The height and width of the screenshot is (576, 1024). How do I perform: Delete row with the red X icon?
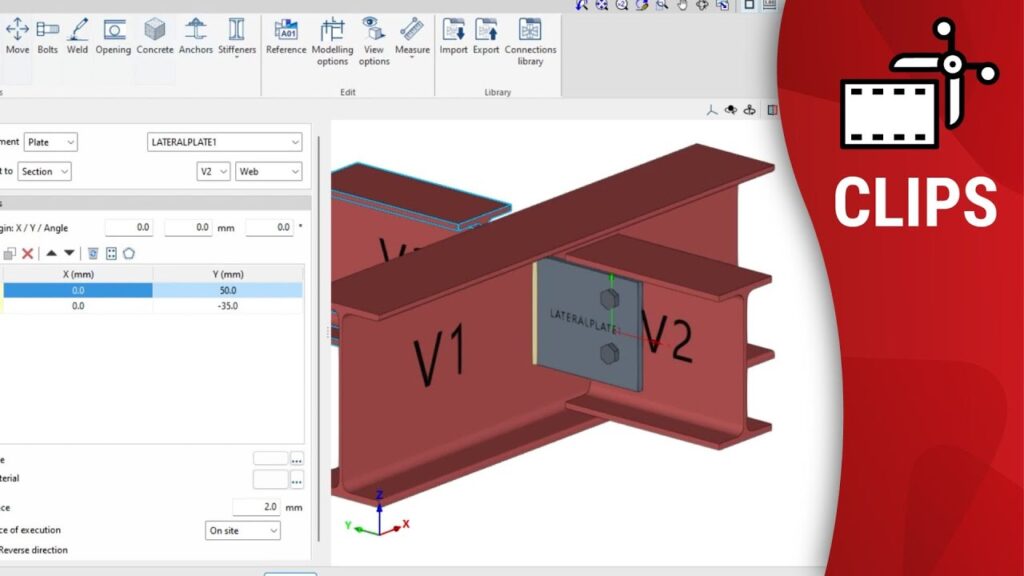click(x=28, y=254)
